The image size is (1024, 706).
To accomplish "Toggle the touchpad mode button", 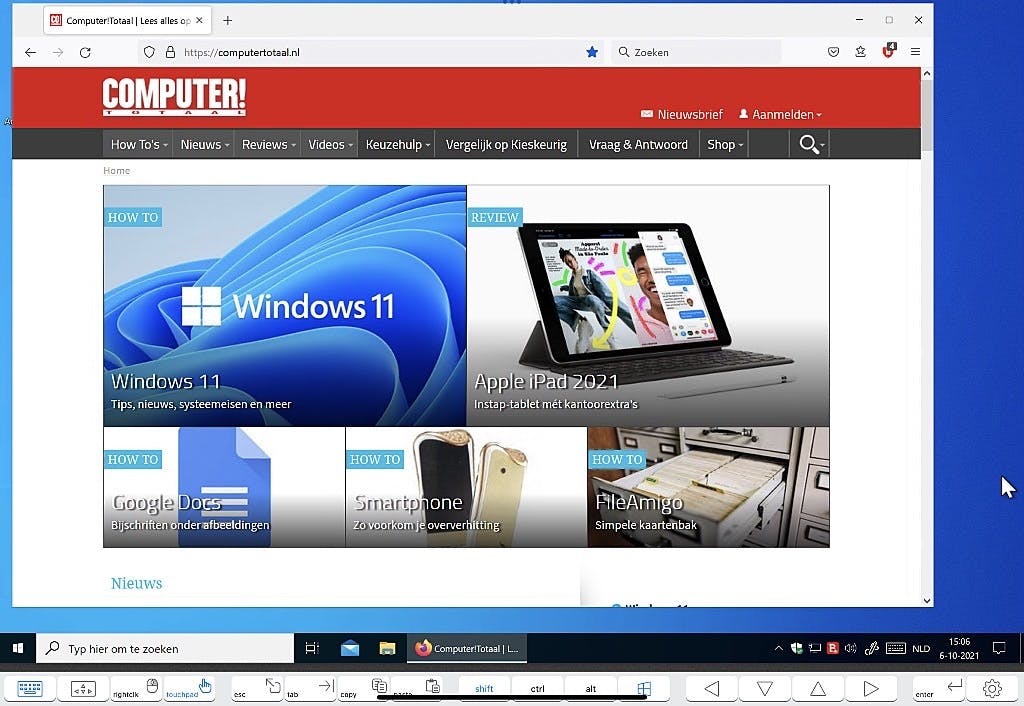I will pos(189,688).
